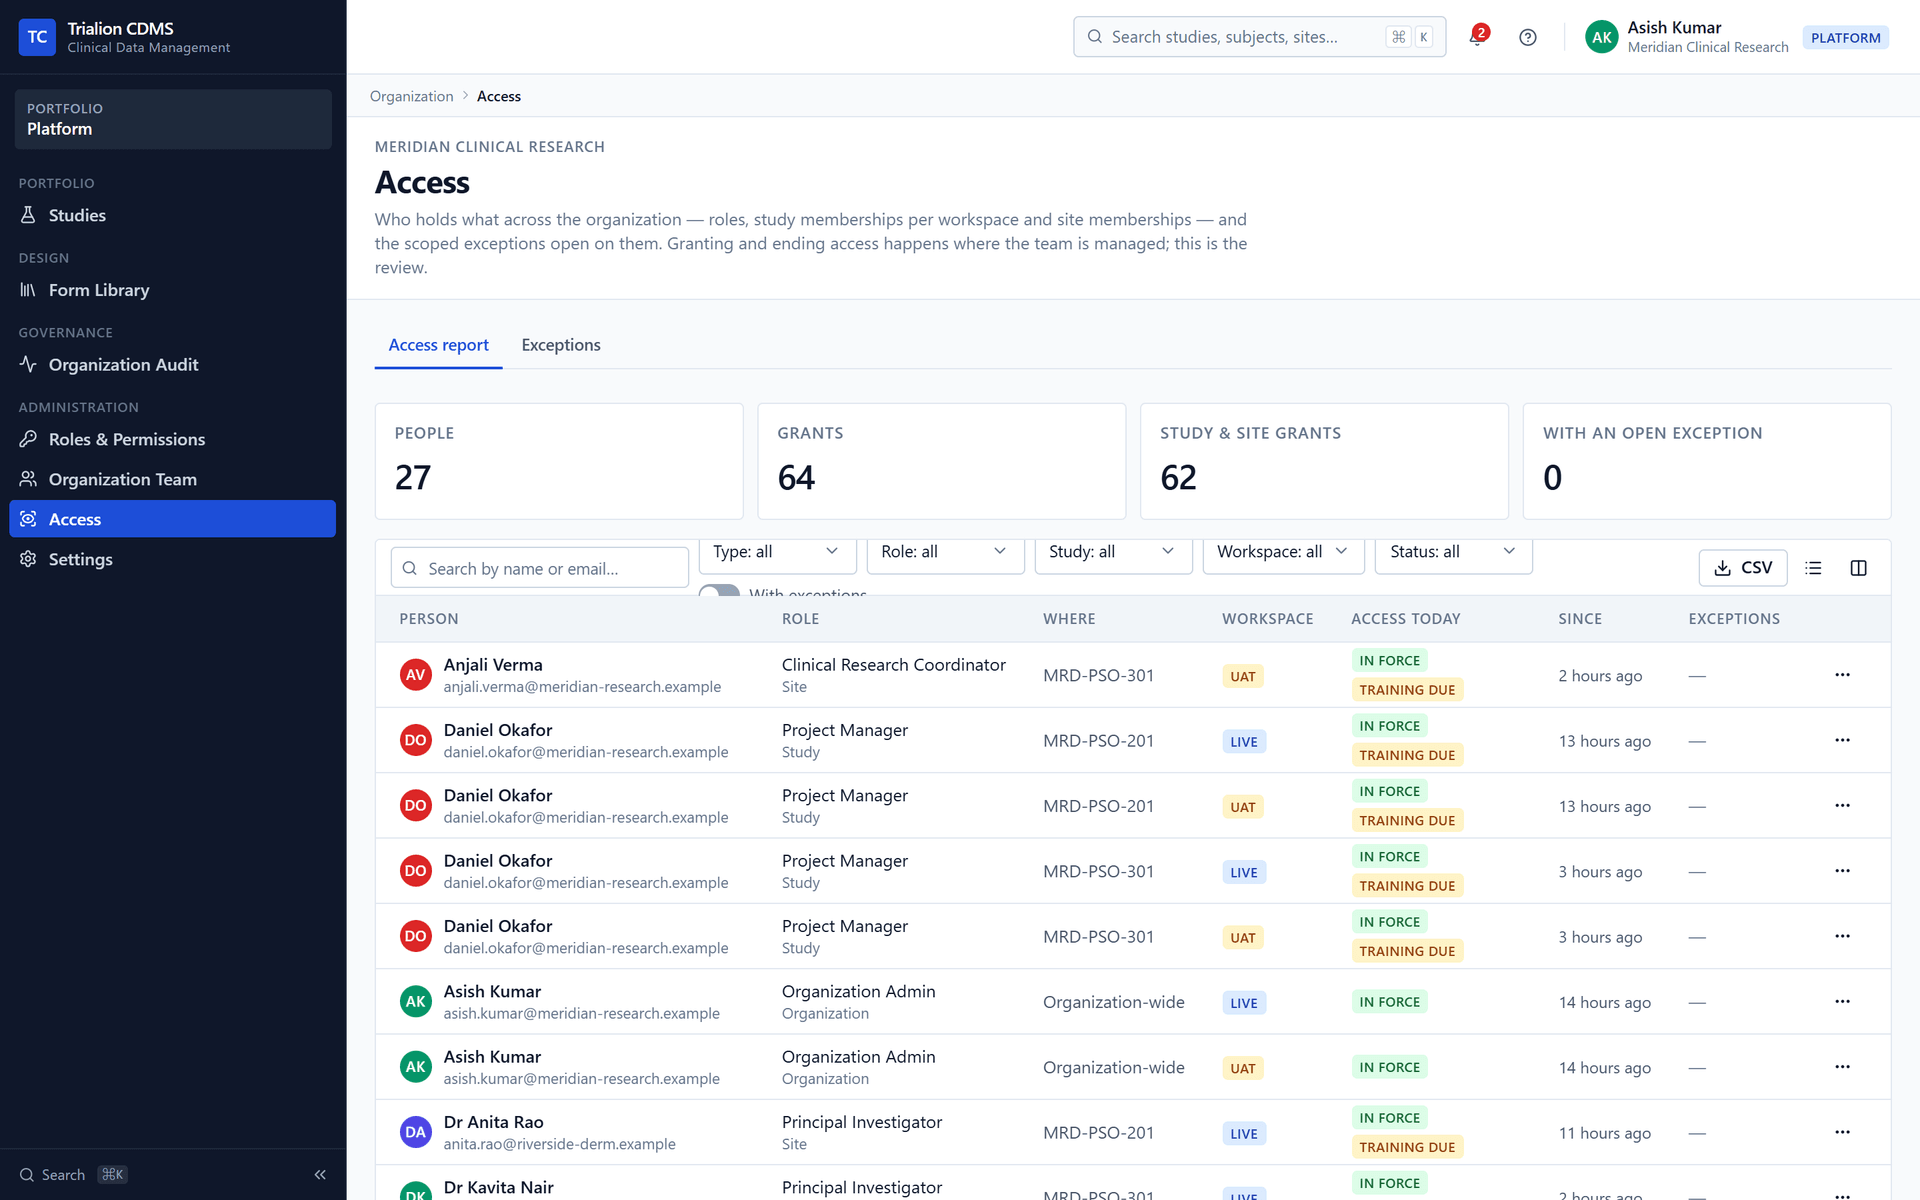Open Organization Audit in sidebar
The image size is (1920, 1200).
pyautogui.click(x=172, y=365)
